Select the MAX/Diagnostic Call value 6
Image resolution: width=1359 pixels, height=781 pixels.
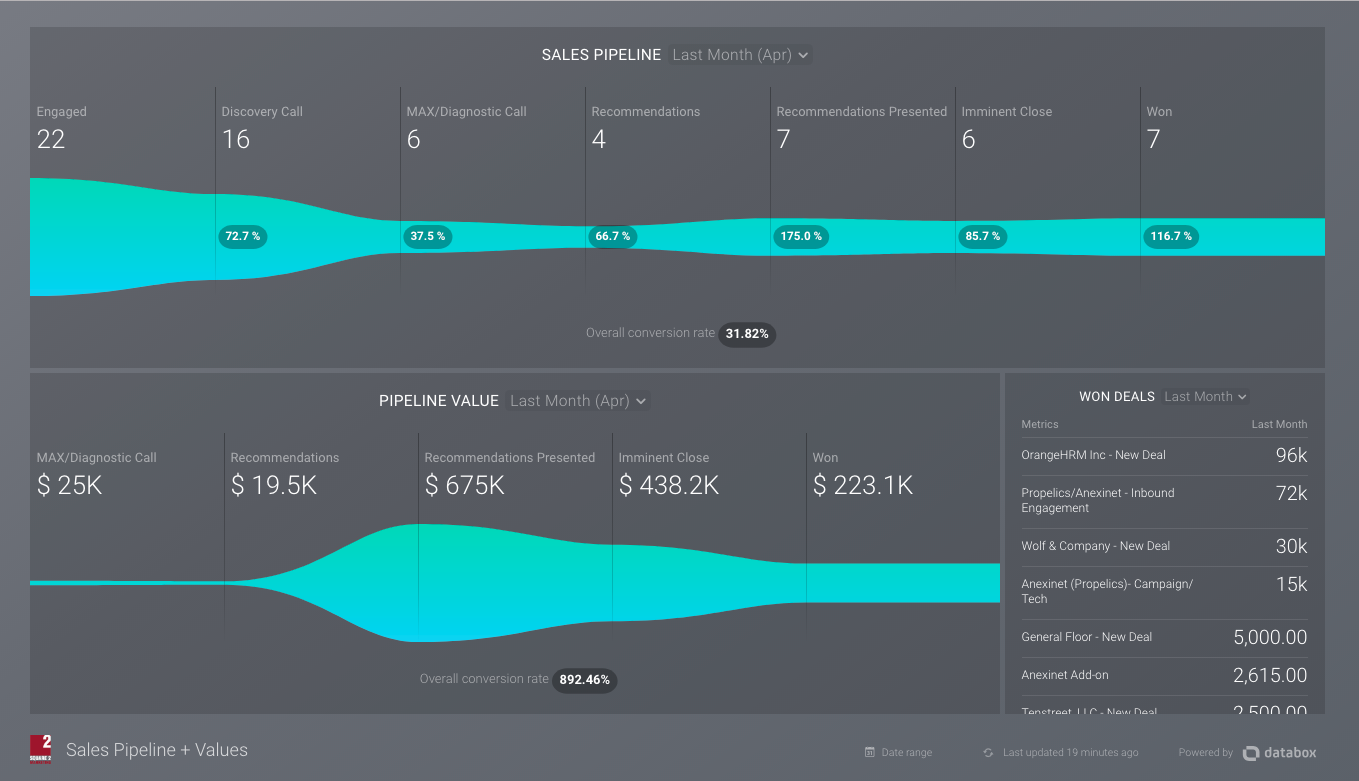pos(413,139)
